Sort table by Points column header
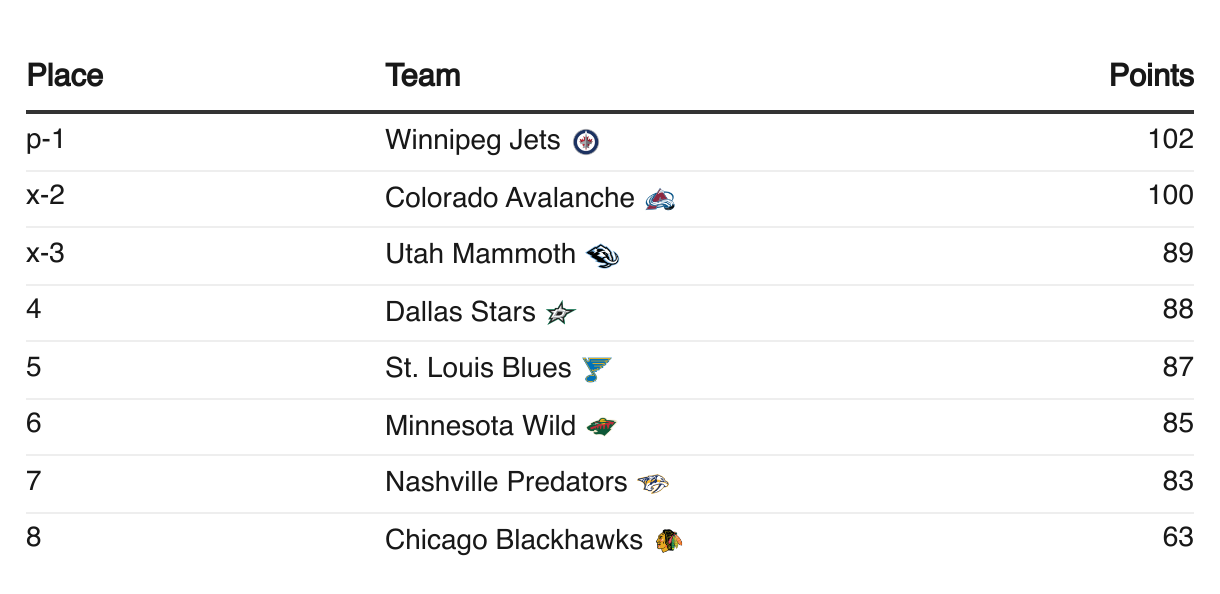This screenshot has height=594, width=1220. [1151, 76]
